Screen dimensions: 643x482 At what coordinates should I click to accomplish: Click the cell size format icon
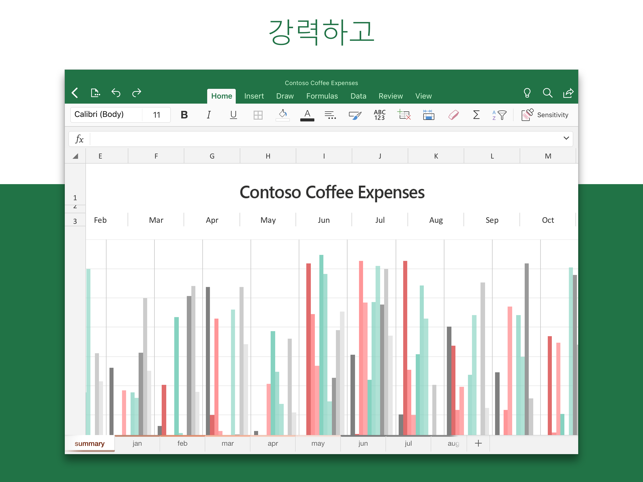pyautogui.click(x=429, y=115)
